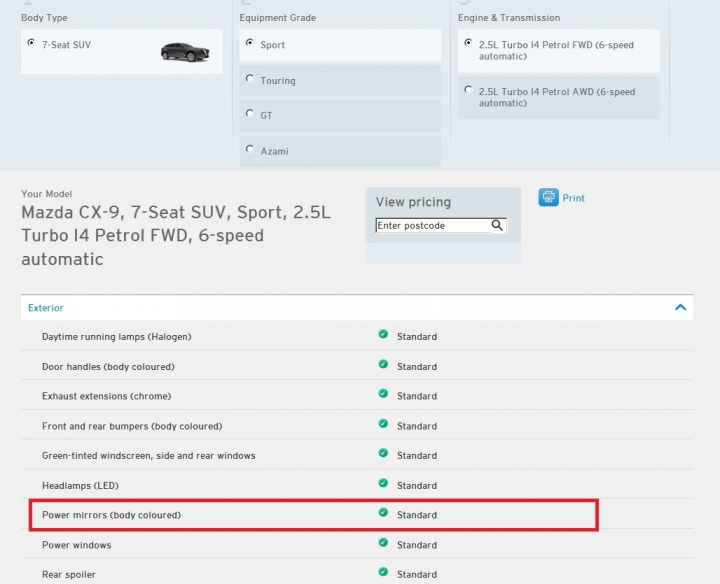
Task: Pick the 2.5L Turbo I4 Petrol AWD engine
Action: pyautogui.click(x=468, y=90)
